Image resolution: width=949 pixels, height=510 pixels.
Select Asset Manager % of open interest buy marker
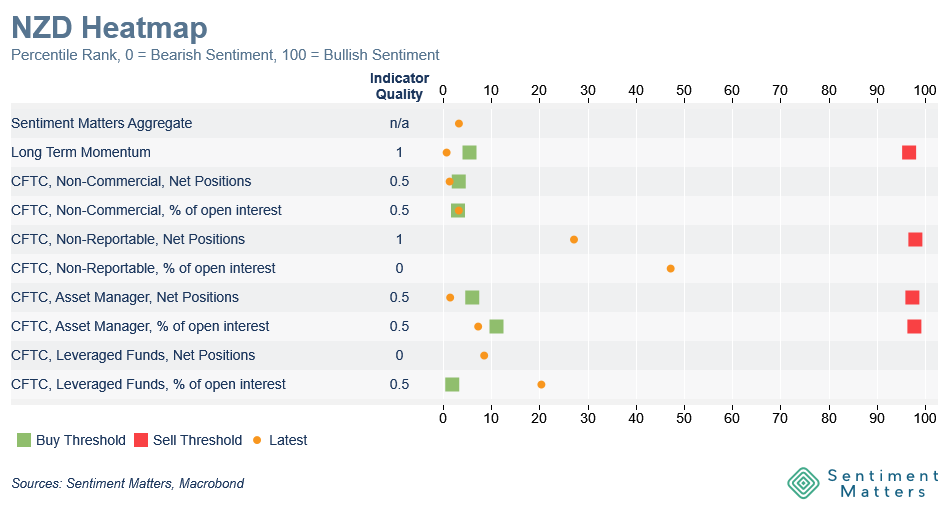tap(496, 326)
